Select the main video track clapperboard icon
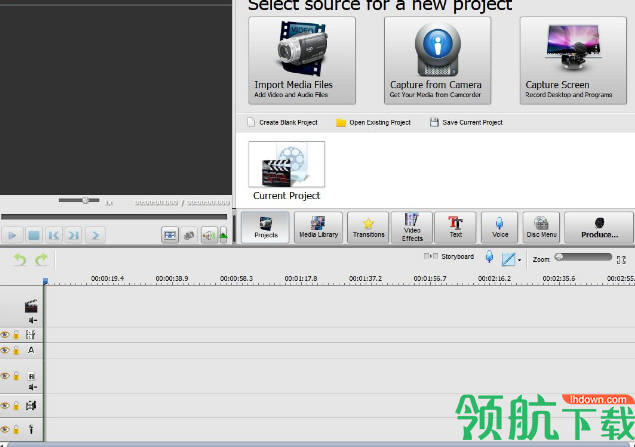This screenshot has height=447, width=635. (x=31, y=306)
